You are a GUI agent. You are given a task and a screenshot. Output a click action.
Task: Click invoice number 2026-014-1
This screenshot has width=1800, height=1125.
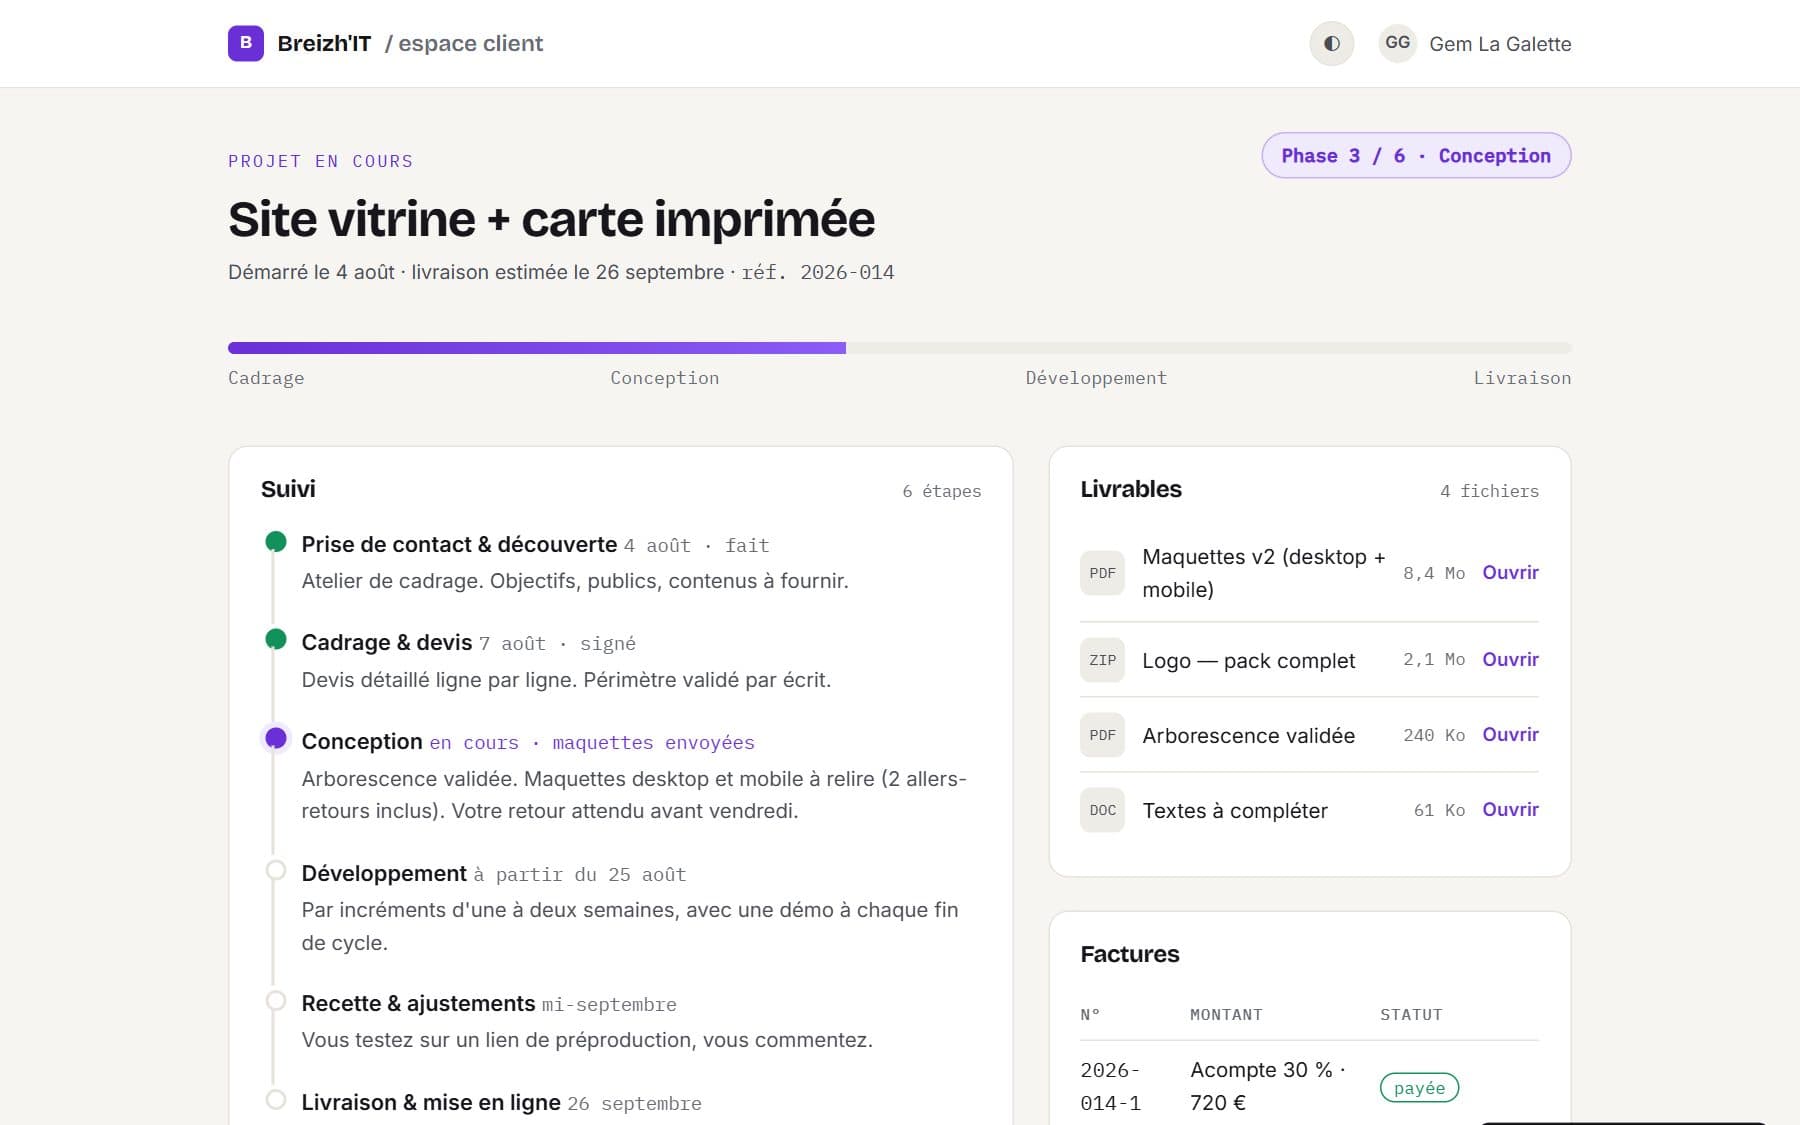pos(1110,1086)
